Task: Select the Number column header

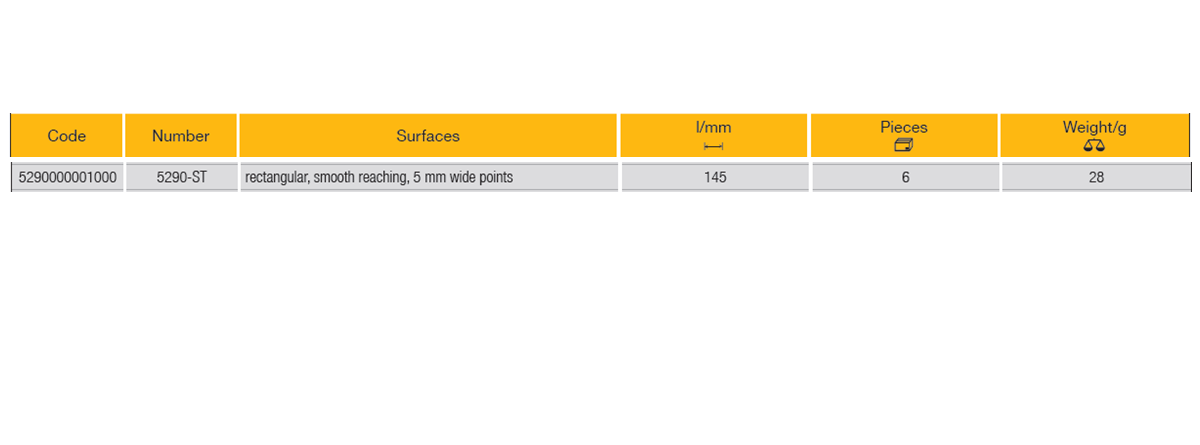Action: click(x=181, y=136)
